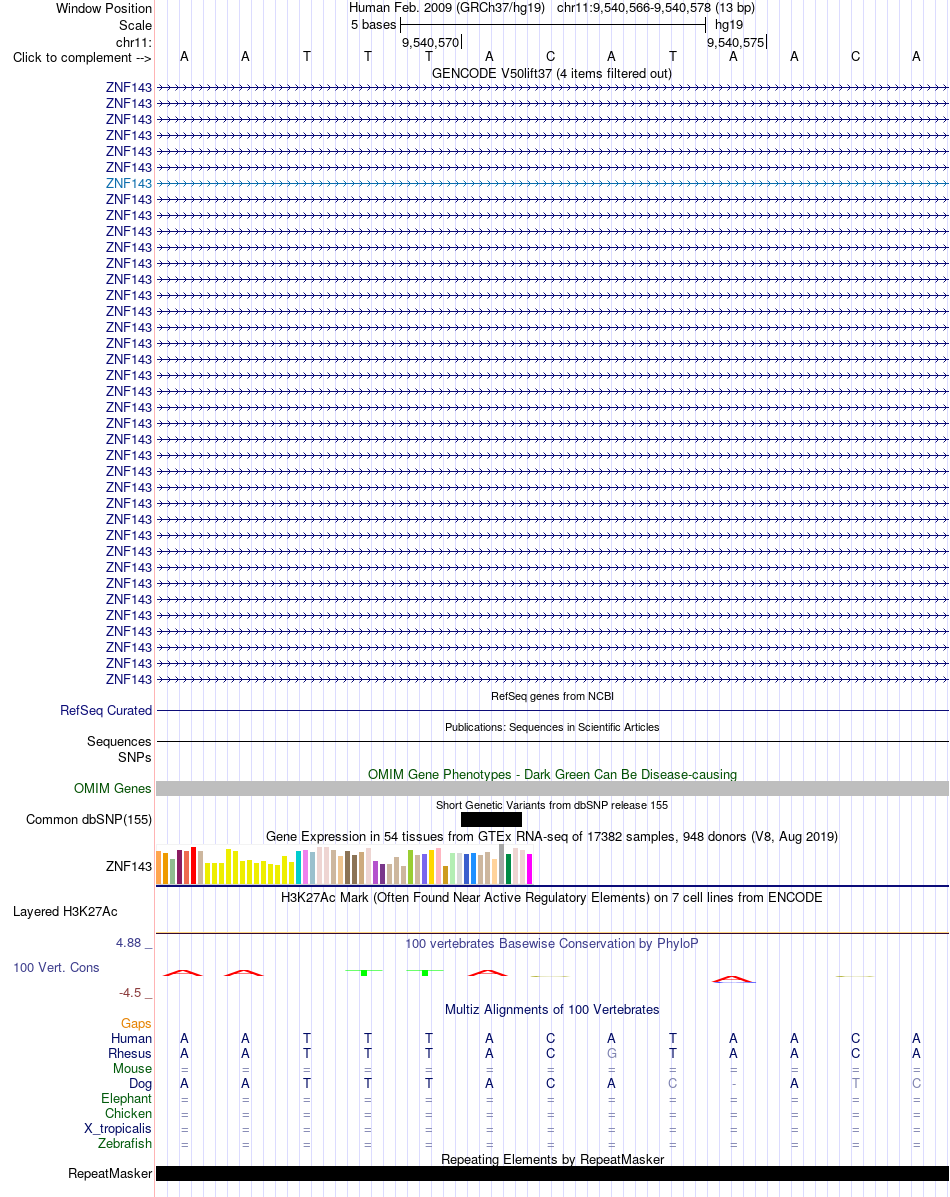Select the X_tropicalis alignment row label
Screen dimensions: 950x1197
[x=118, y=1129]
